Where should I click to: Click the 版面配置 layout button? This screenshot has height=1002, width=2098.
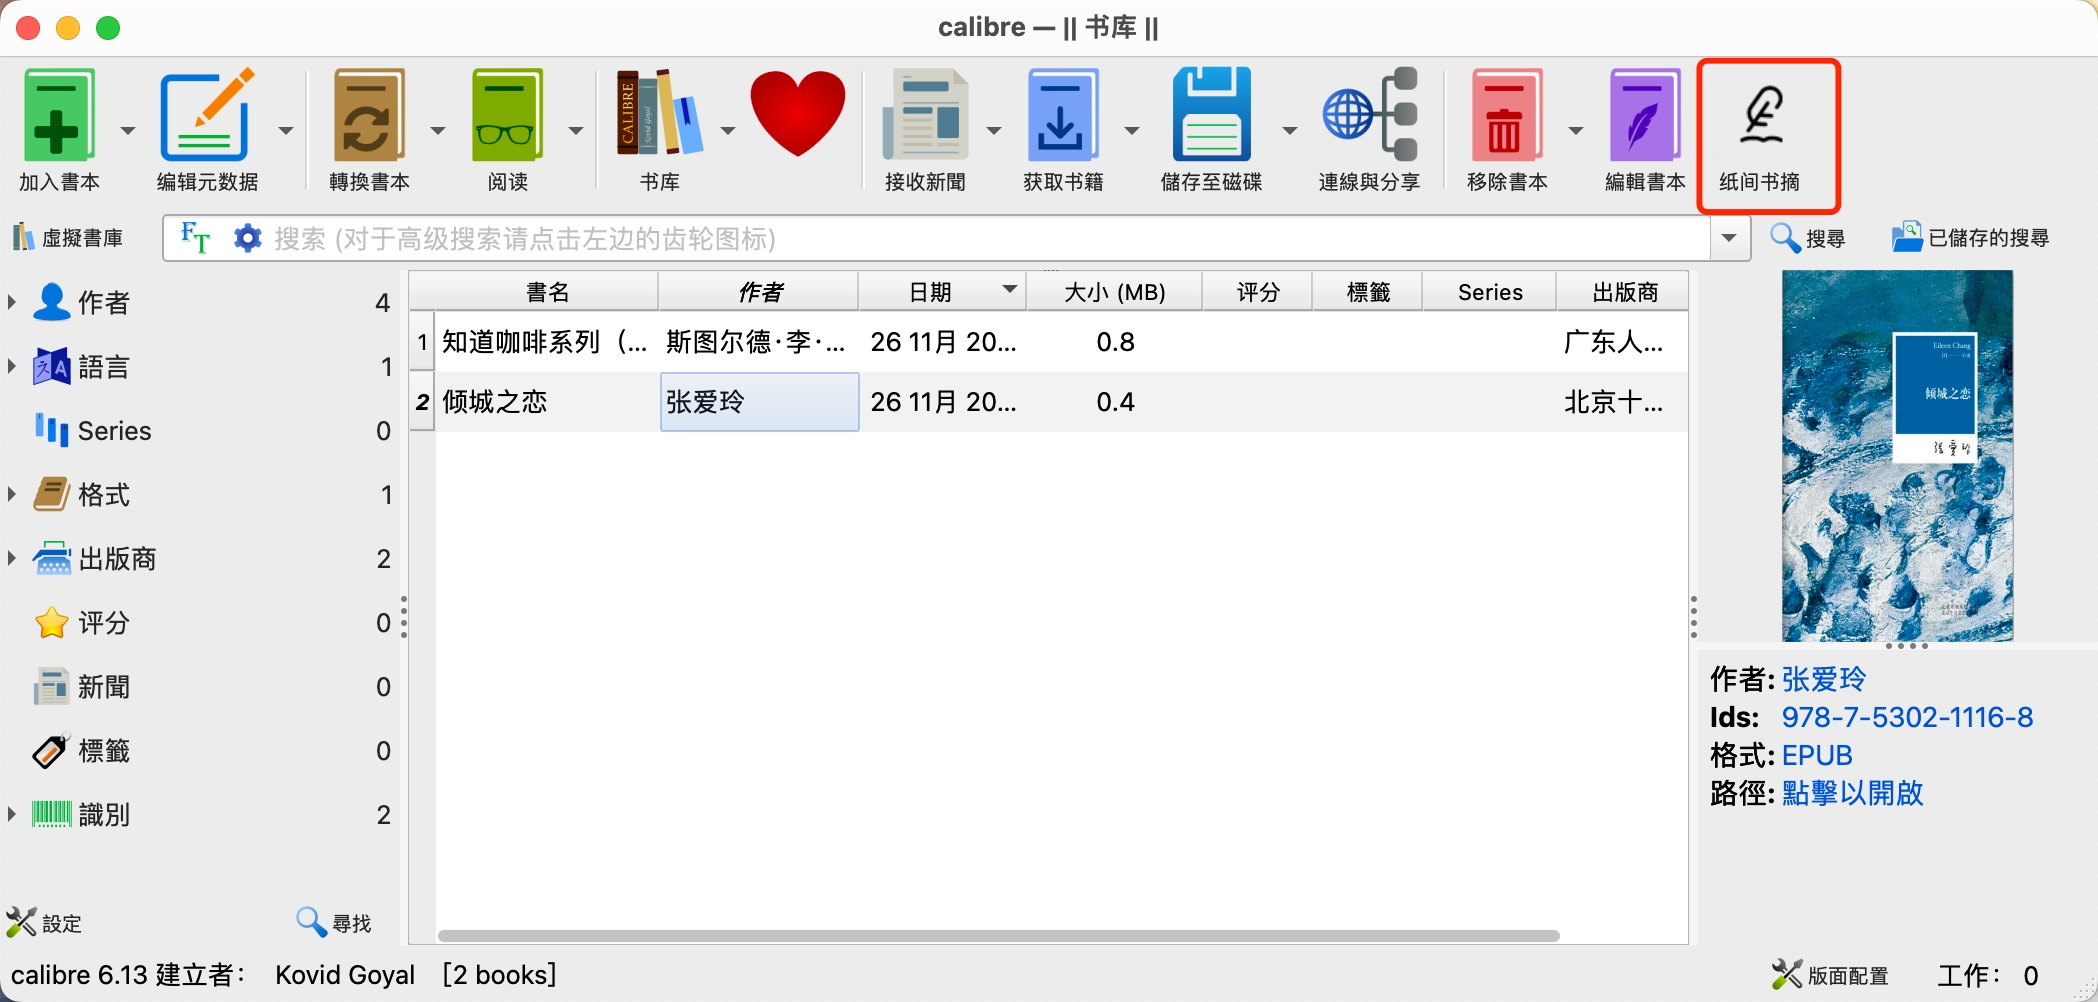click(x=1830, y=975)
